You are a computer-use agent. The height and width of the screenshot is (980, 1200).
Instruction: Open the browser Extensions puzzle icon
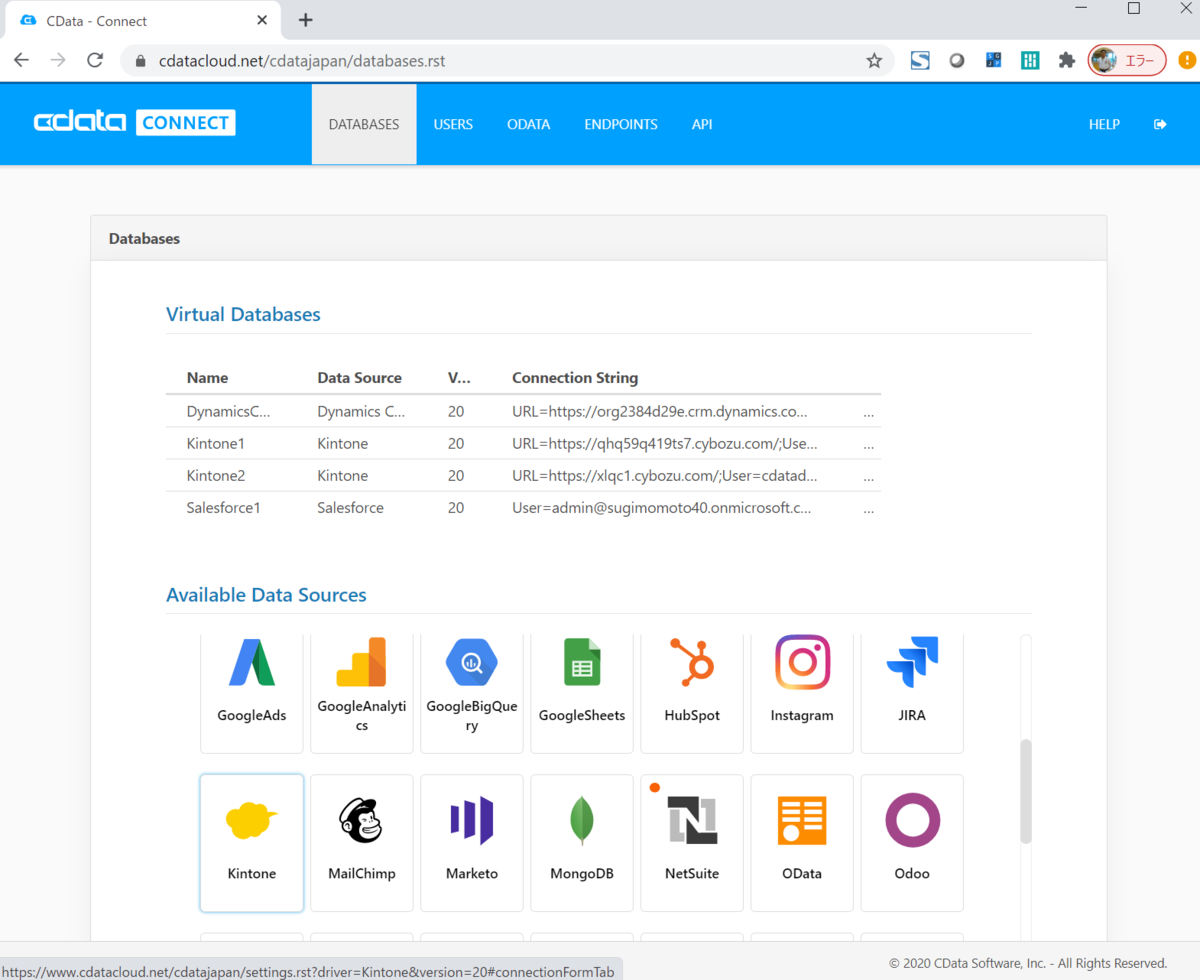point(1067,61)
